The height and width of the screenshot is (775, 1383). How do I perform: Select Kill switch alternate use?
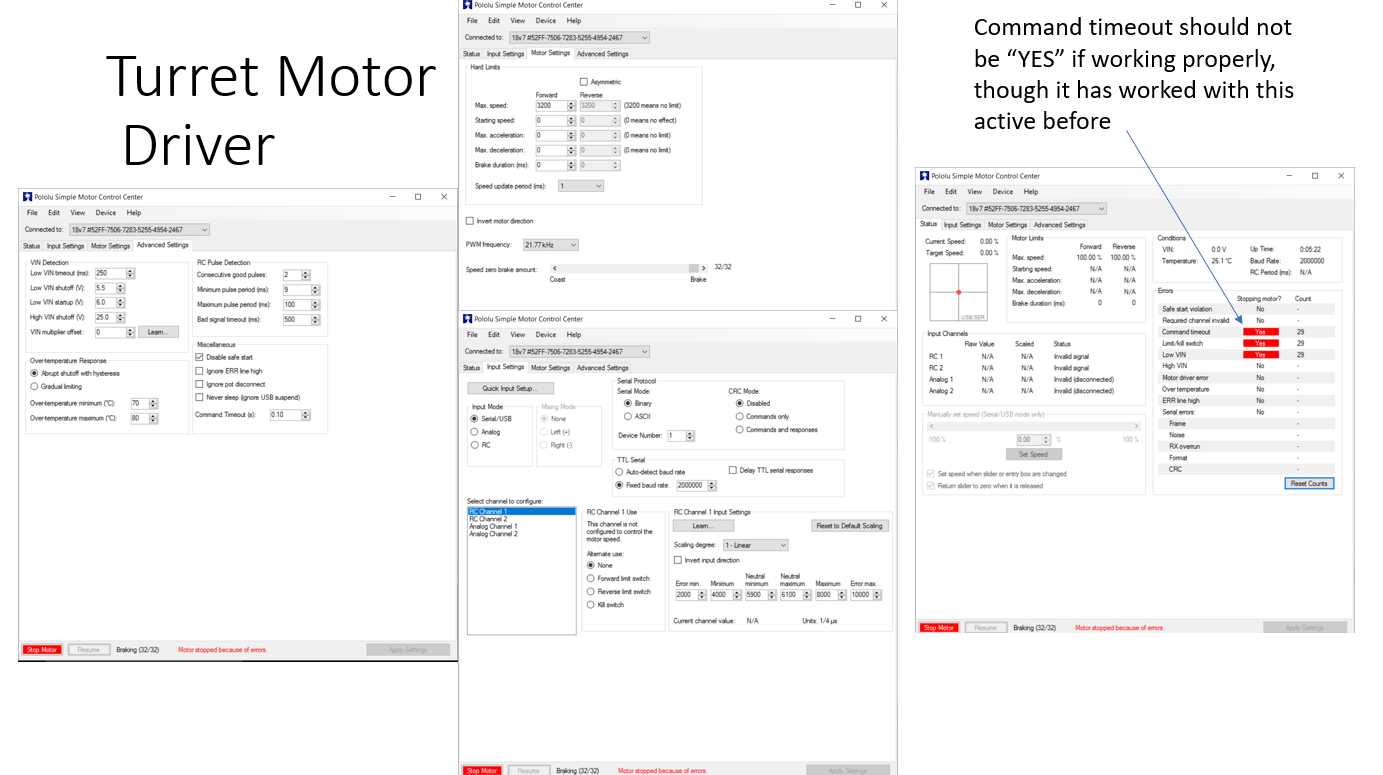click(x=591, y=605)
